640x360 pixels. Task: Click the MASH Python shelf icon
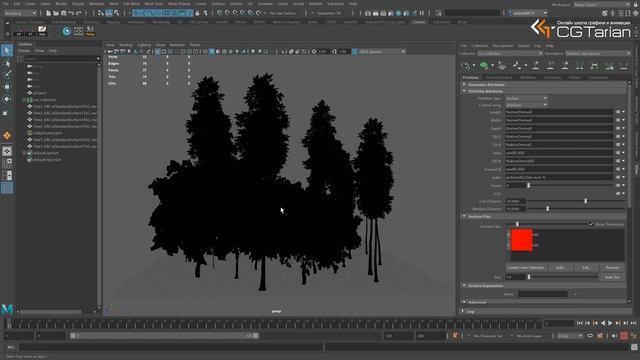pyautogui.click(x=90, y=31)
